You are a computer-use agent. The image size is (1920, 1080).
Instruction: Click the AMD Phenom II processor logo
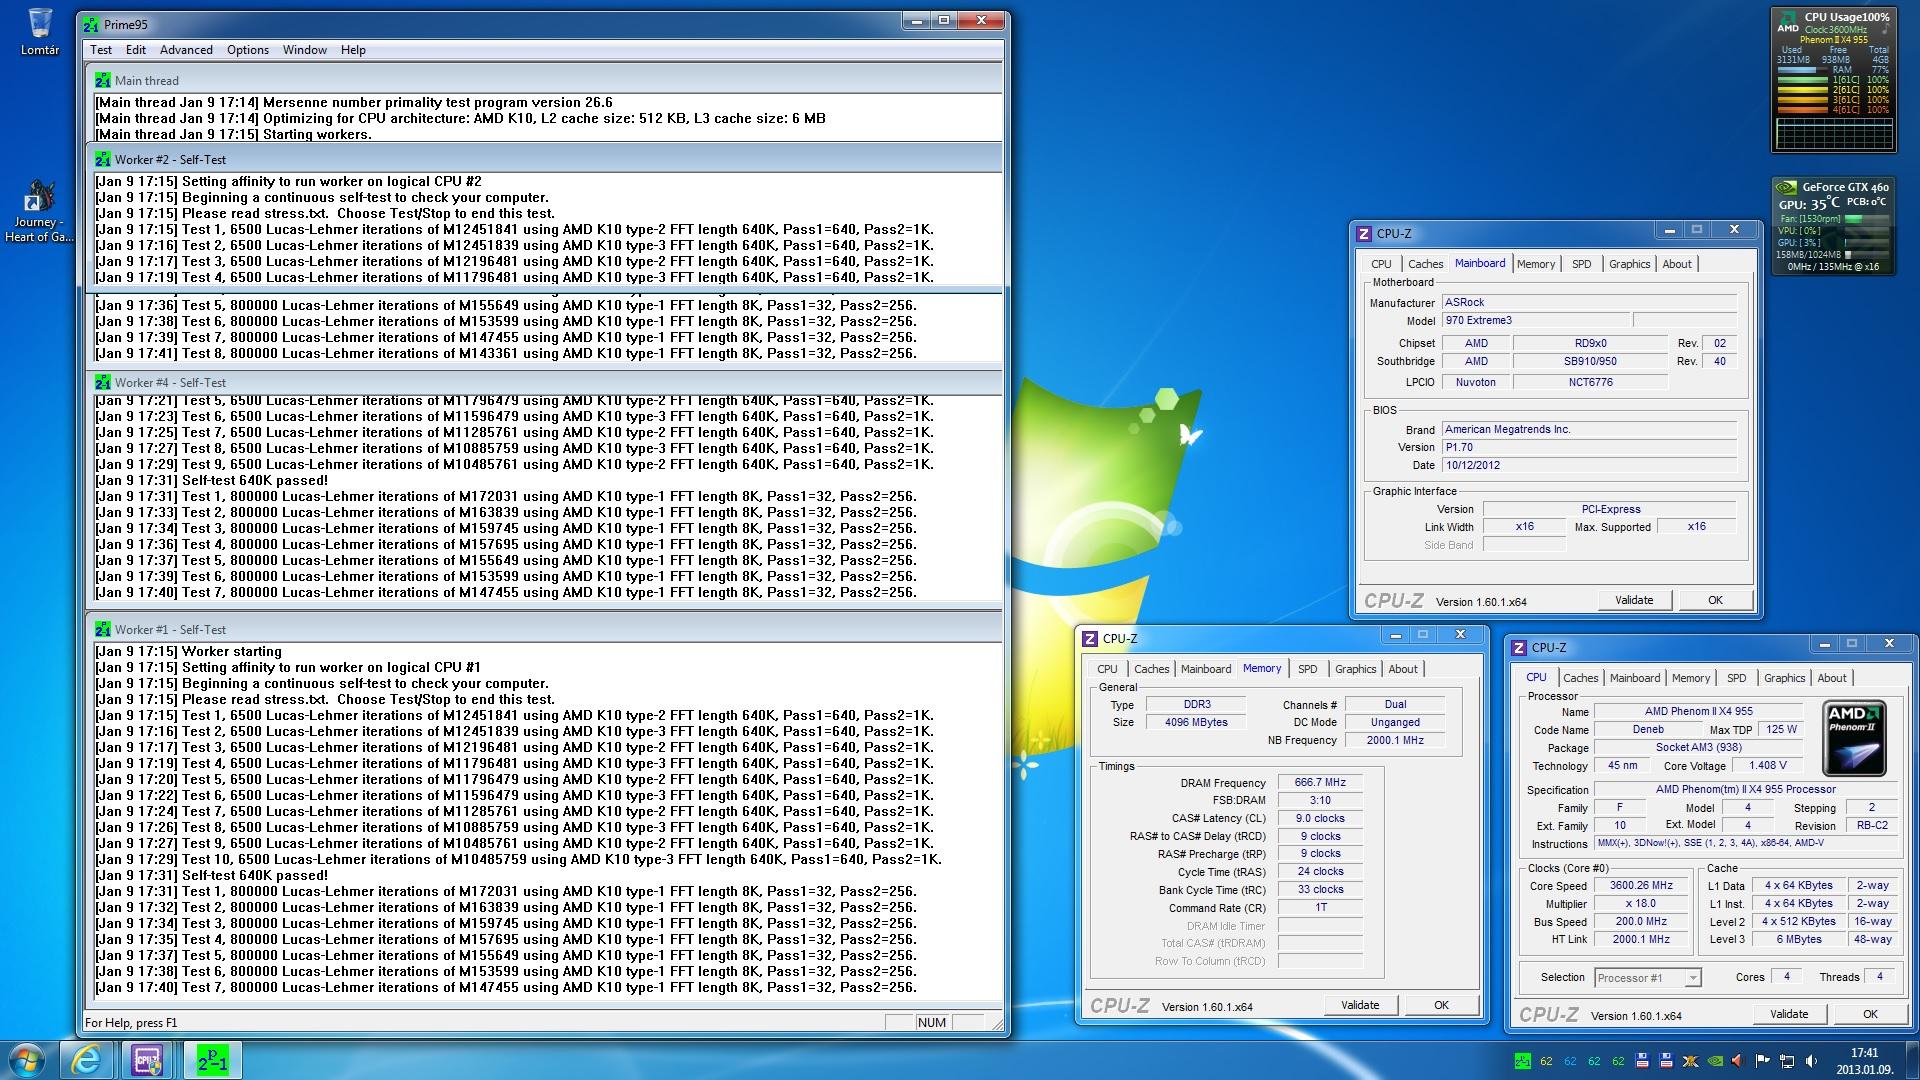tap(1854, 738)
